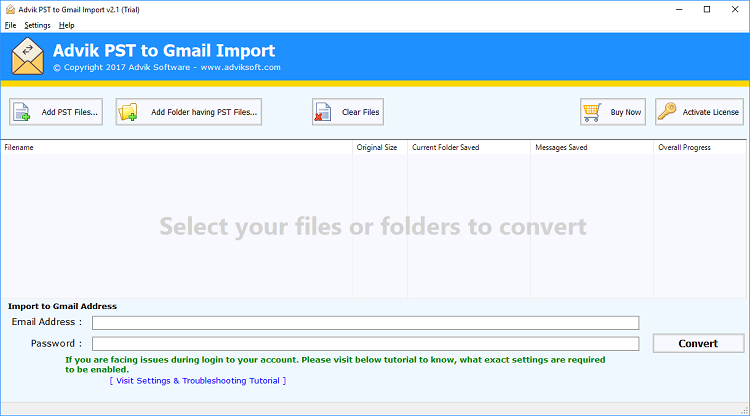This screenshot has height=416, width=750.
Task: Click the Advik envelope logo in banner
Action: [28, 56]
